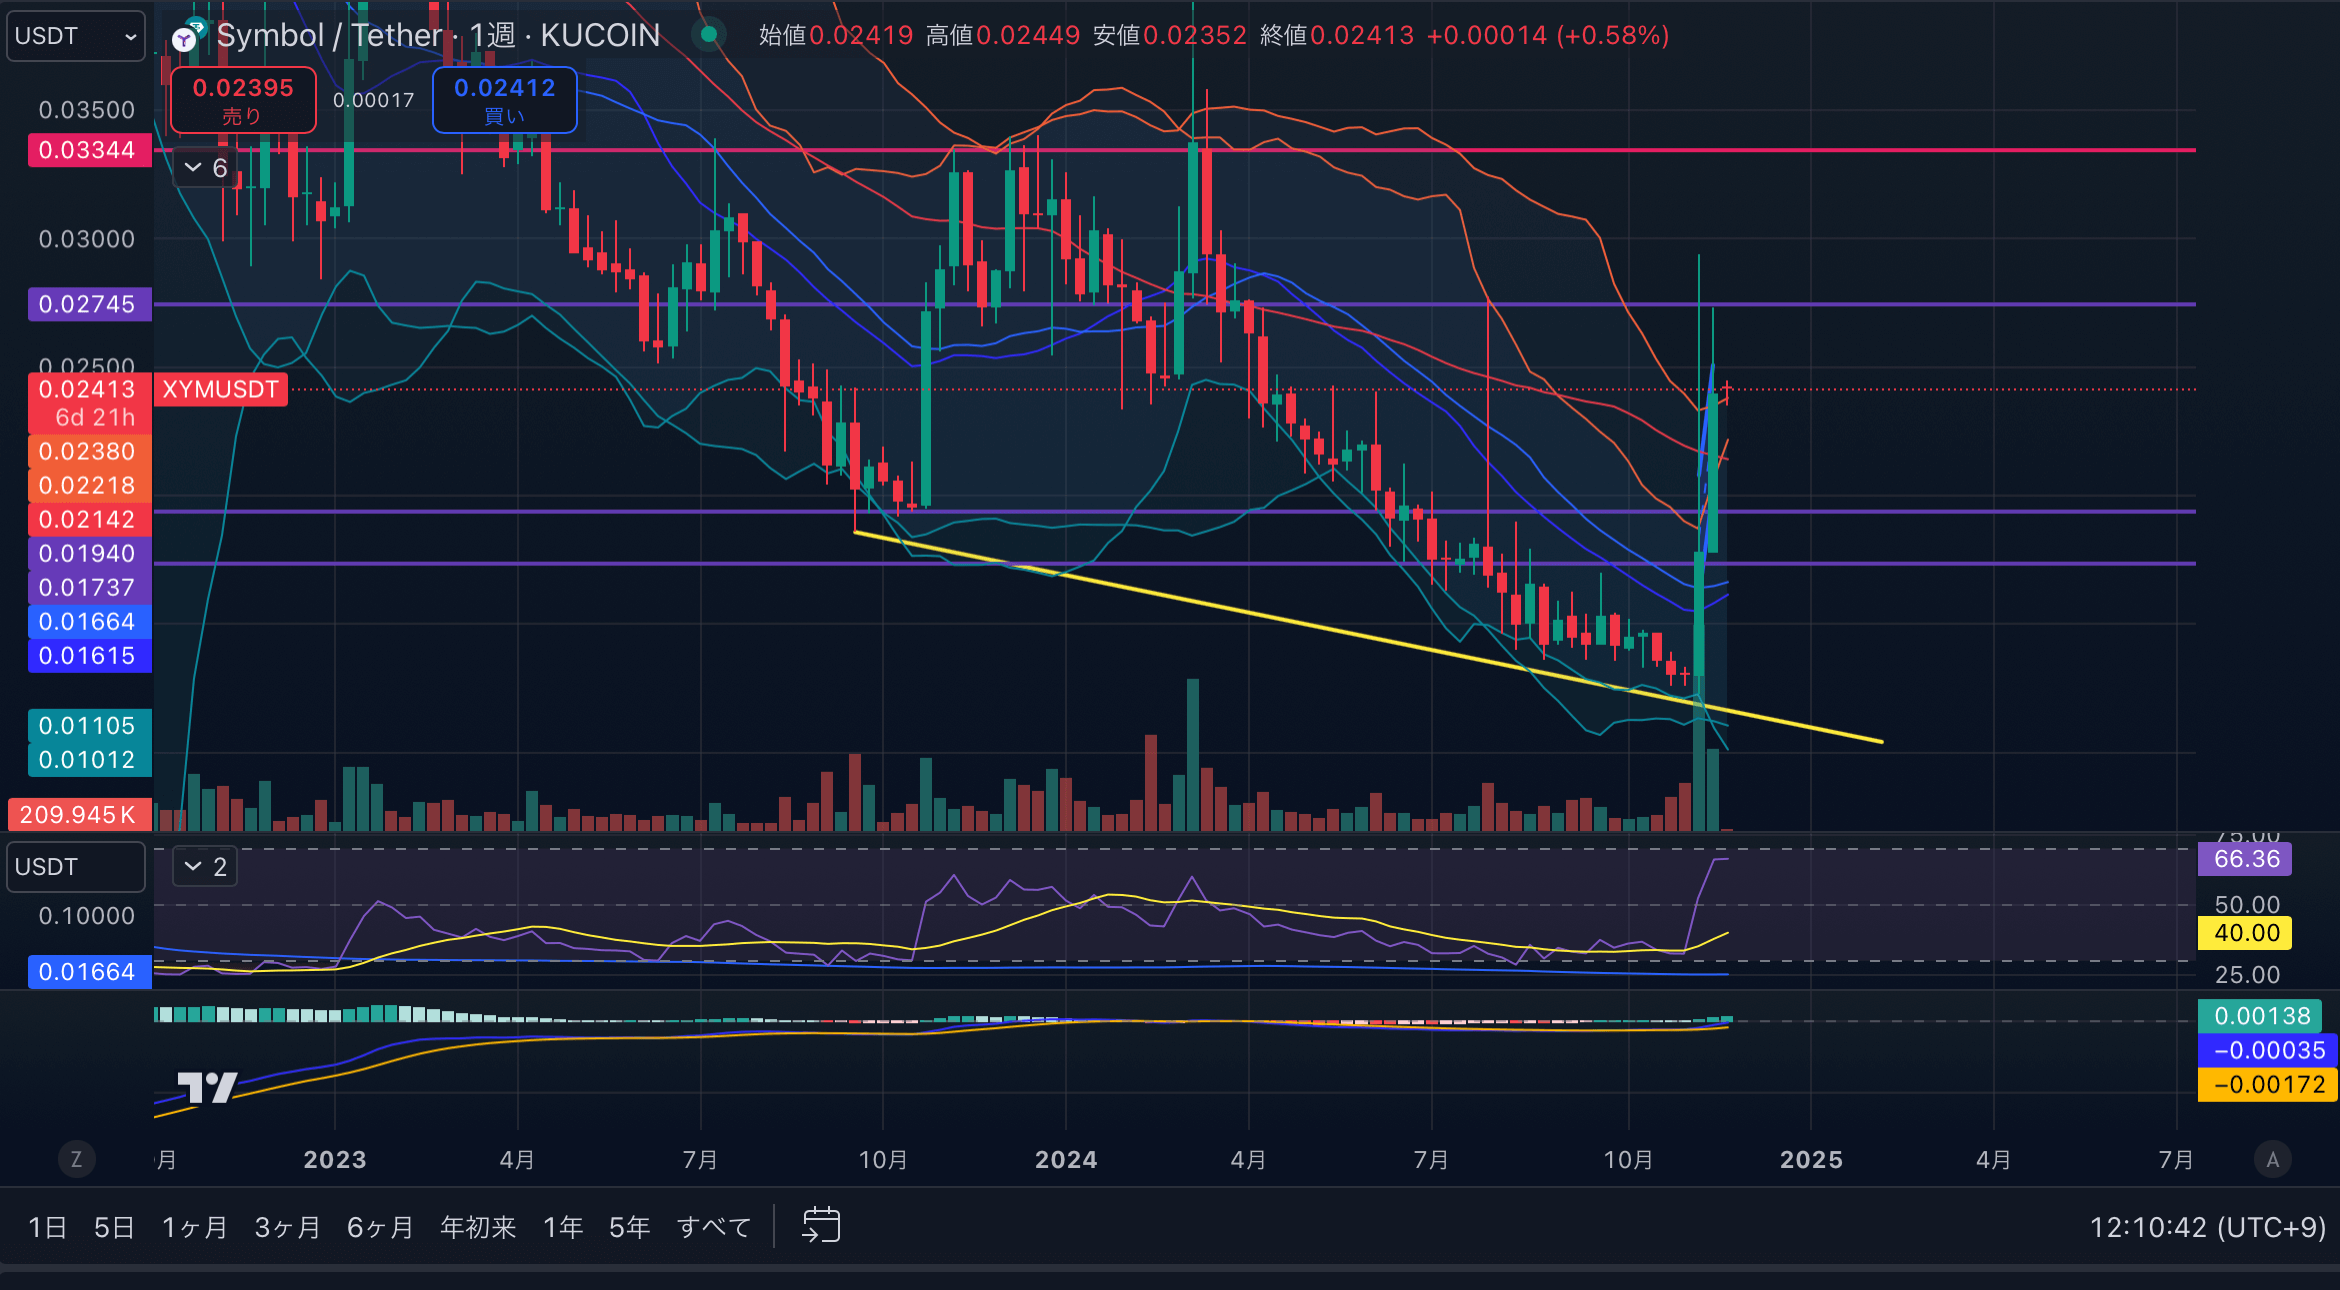Click the 0.01664 label in lower pane
Image resolution: width=2340 pixels, height=1290 pixels.
point(88,972)
